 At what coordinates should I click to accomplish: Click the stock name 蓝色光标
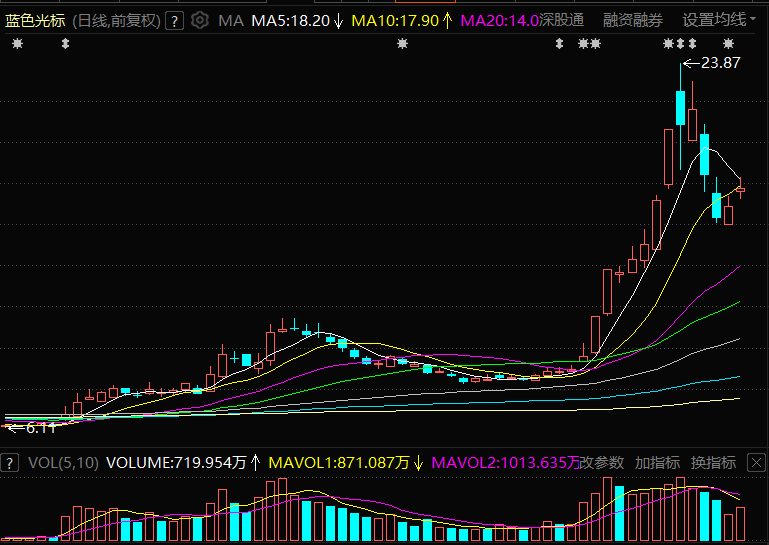(35, 21)
